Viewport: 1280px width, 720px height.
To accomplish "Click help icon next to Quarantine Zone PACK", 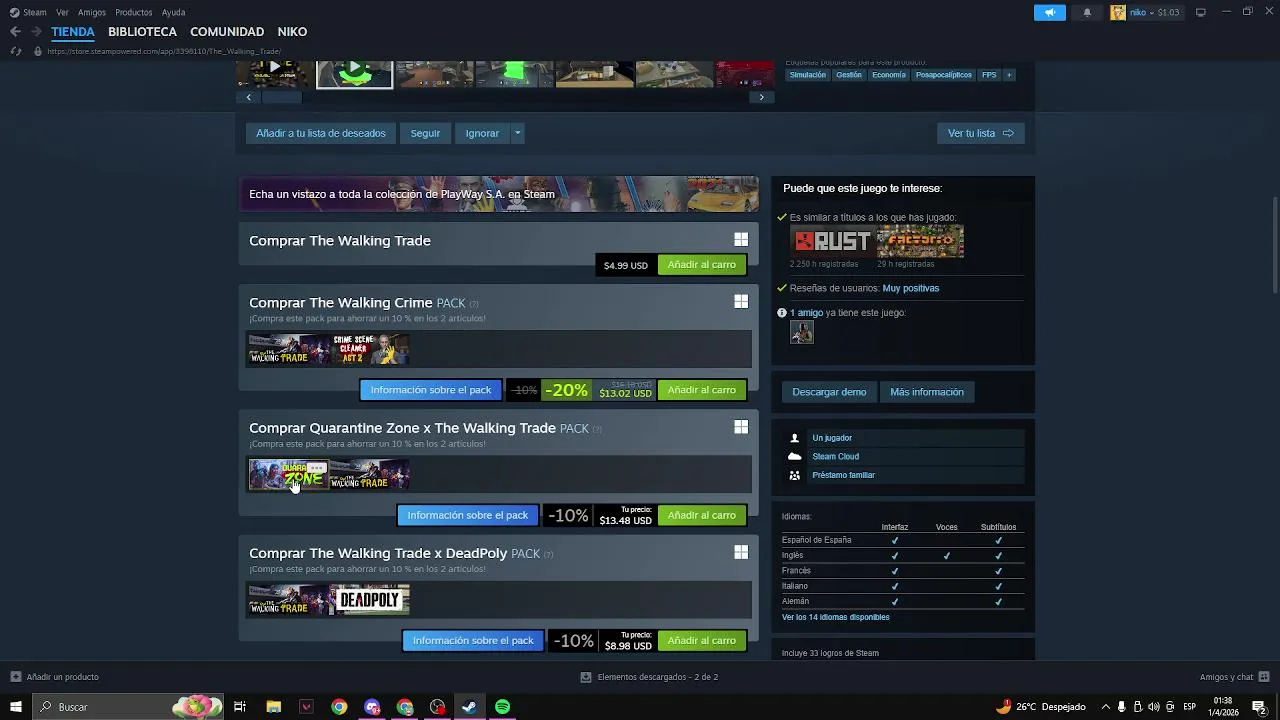I will tap(597, 429).
